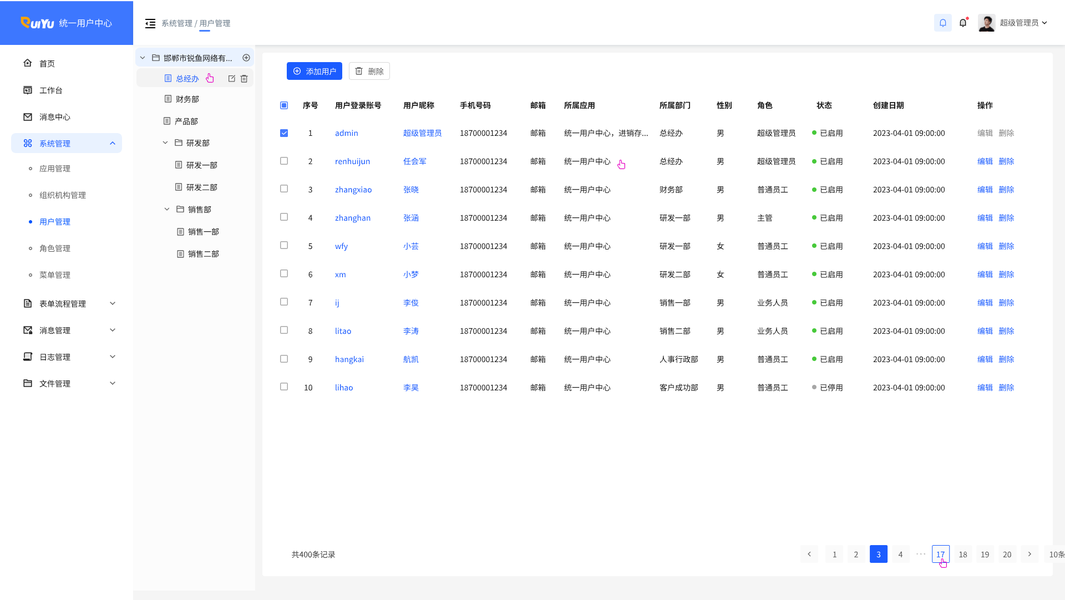This screenshot has width=1065, height=600.
Task: Open 用户管理 in the sidebar
Action: coord(55,222)
